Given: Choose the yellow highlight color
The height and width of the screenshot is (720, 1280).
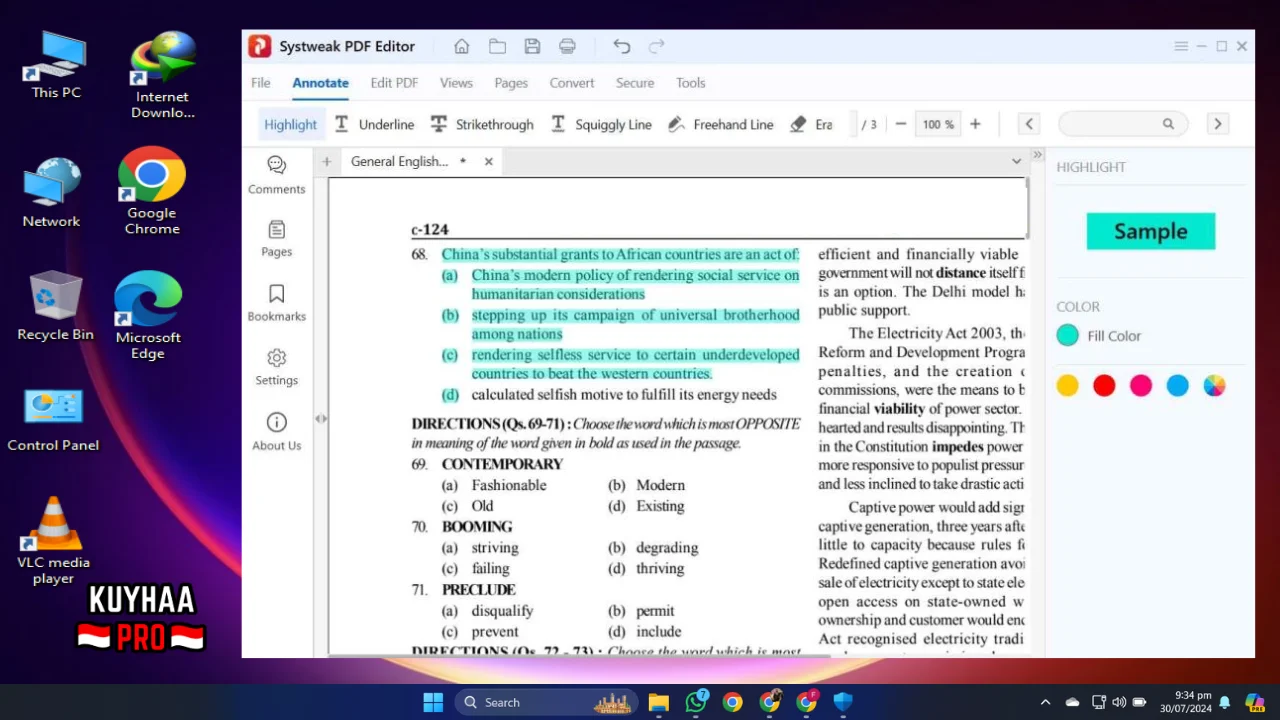Looking at the screenshot, I should [x=1068, y=386].
